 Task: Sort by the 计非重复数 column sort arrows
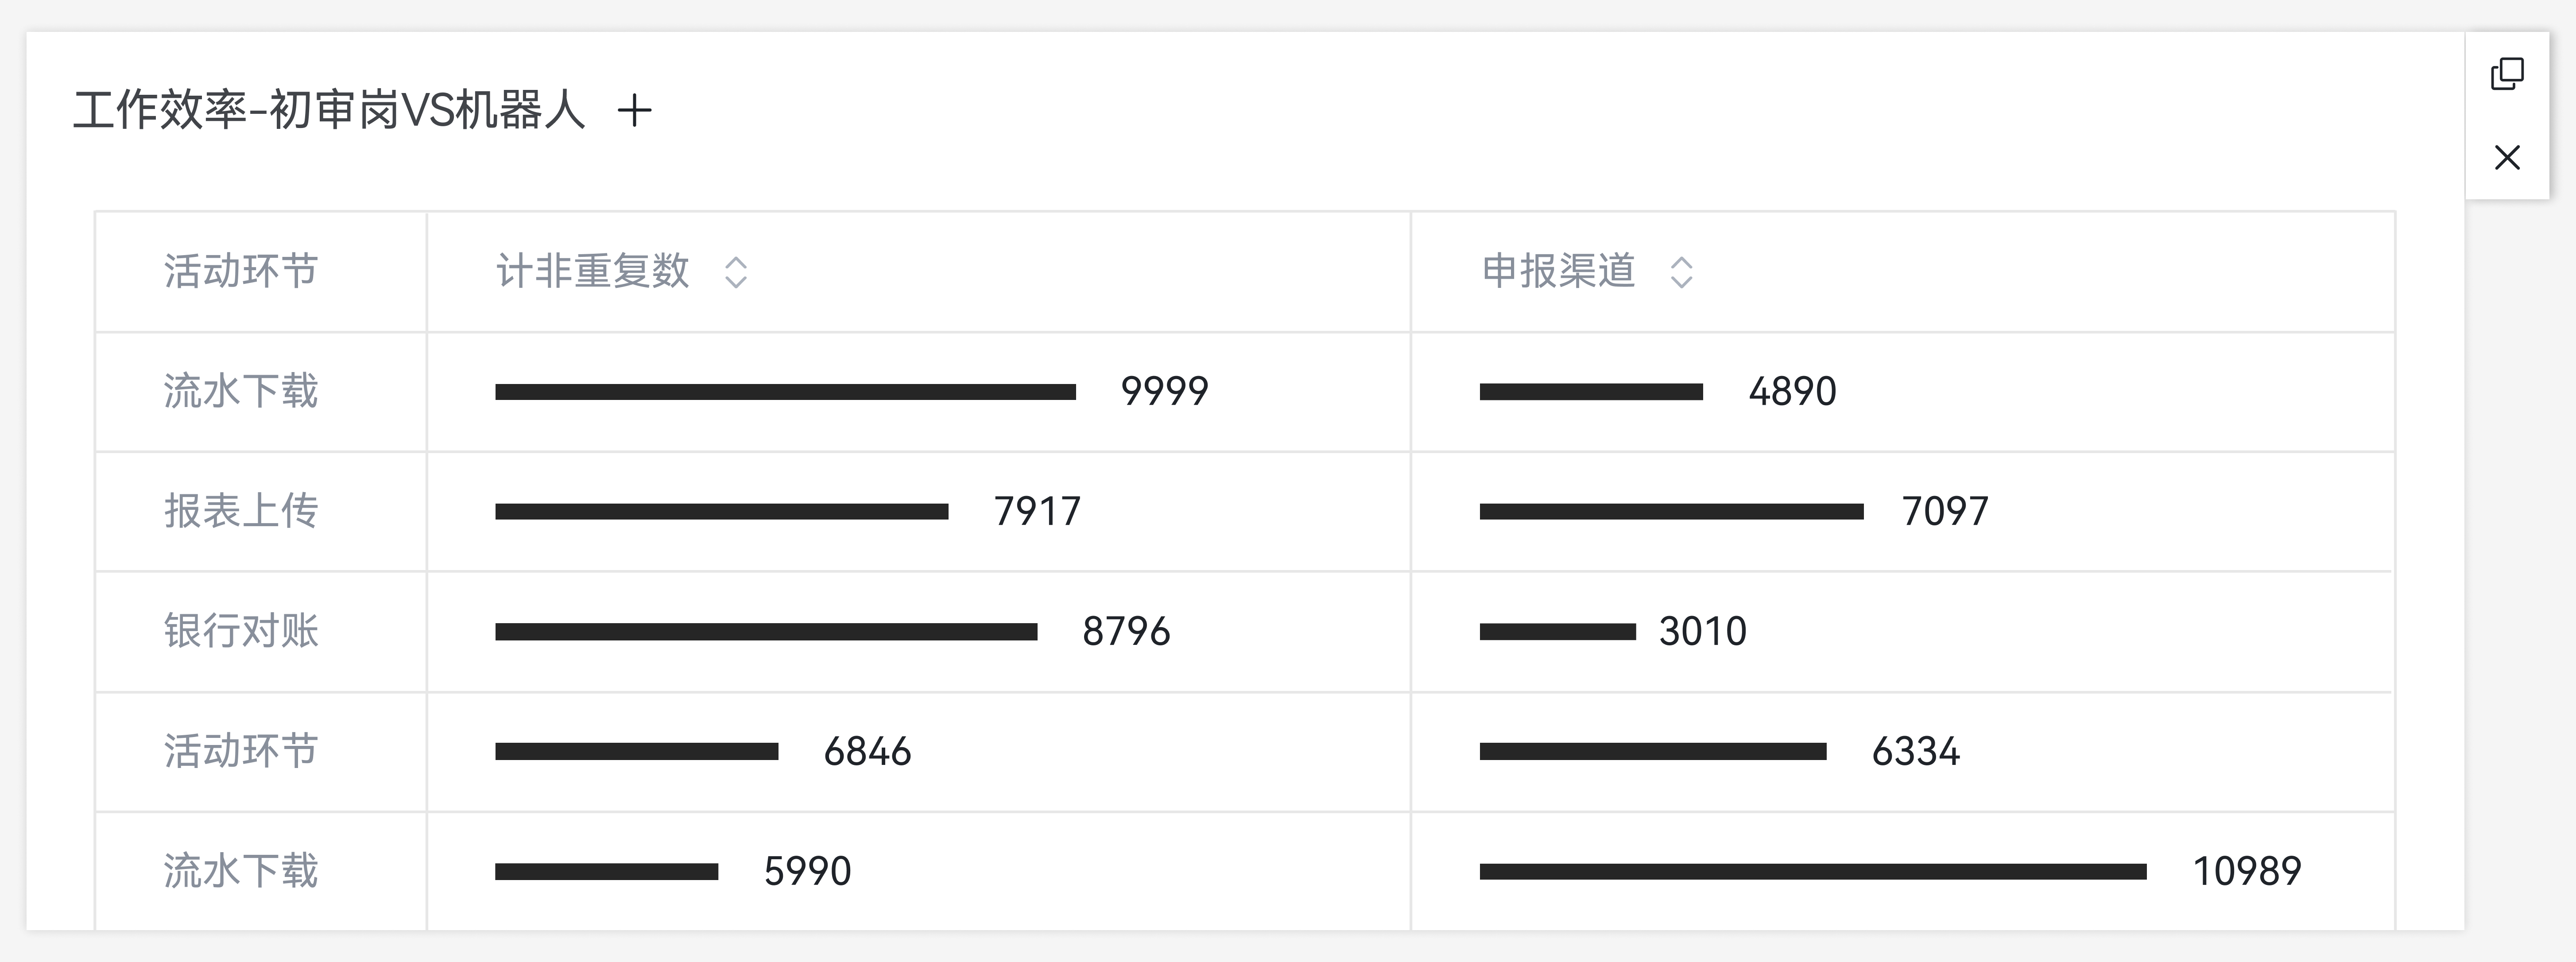tap(736, 272)
